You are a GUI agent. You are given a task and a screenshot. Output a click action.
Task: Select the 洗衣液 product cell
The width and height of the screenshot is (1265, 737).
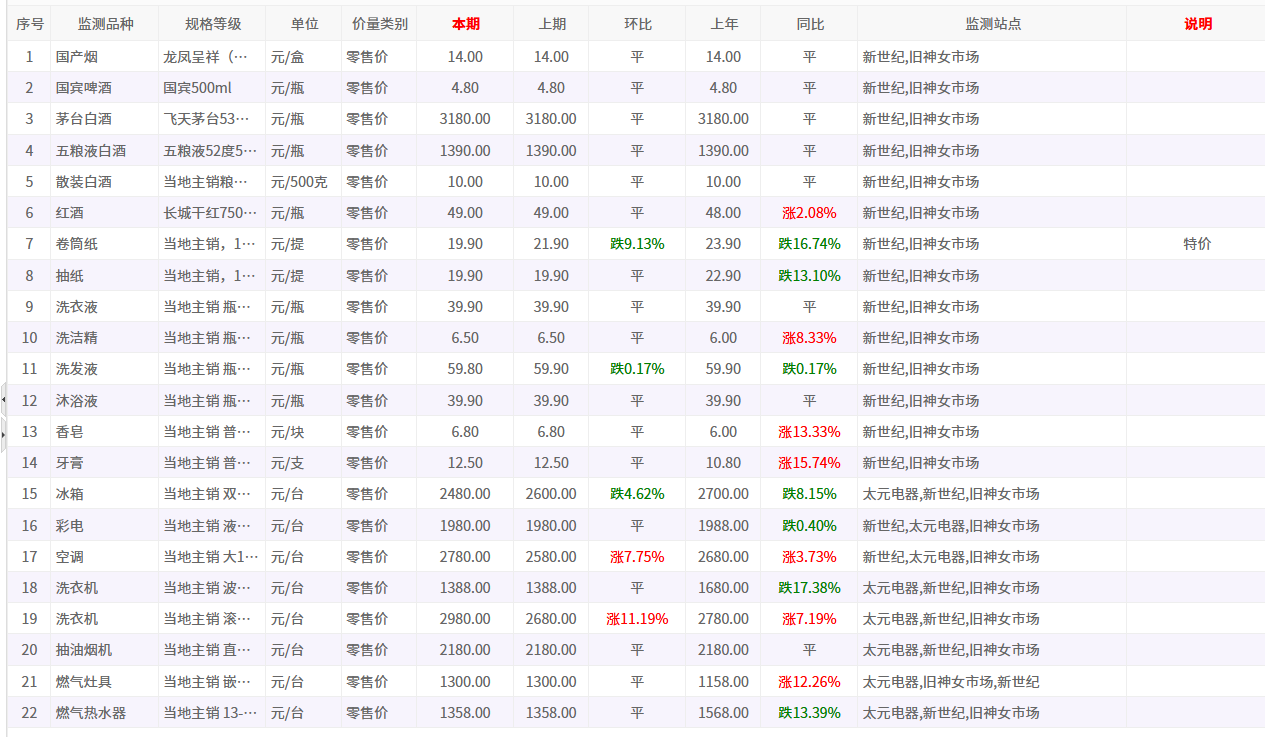click(x=104, y=307)
